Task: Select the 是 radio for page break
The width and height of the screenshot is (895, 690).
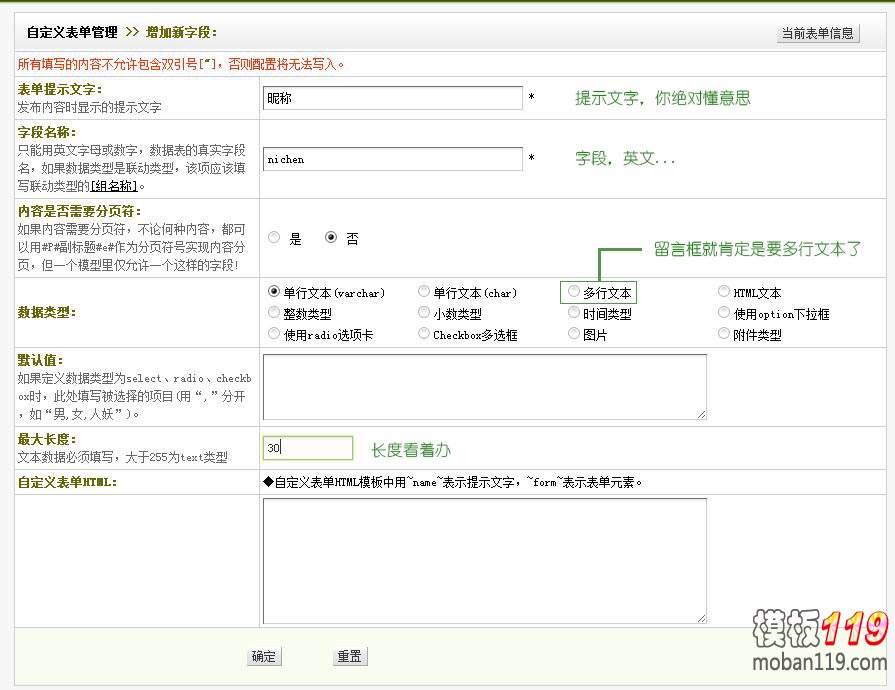Action: coord(274,237)
